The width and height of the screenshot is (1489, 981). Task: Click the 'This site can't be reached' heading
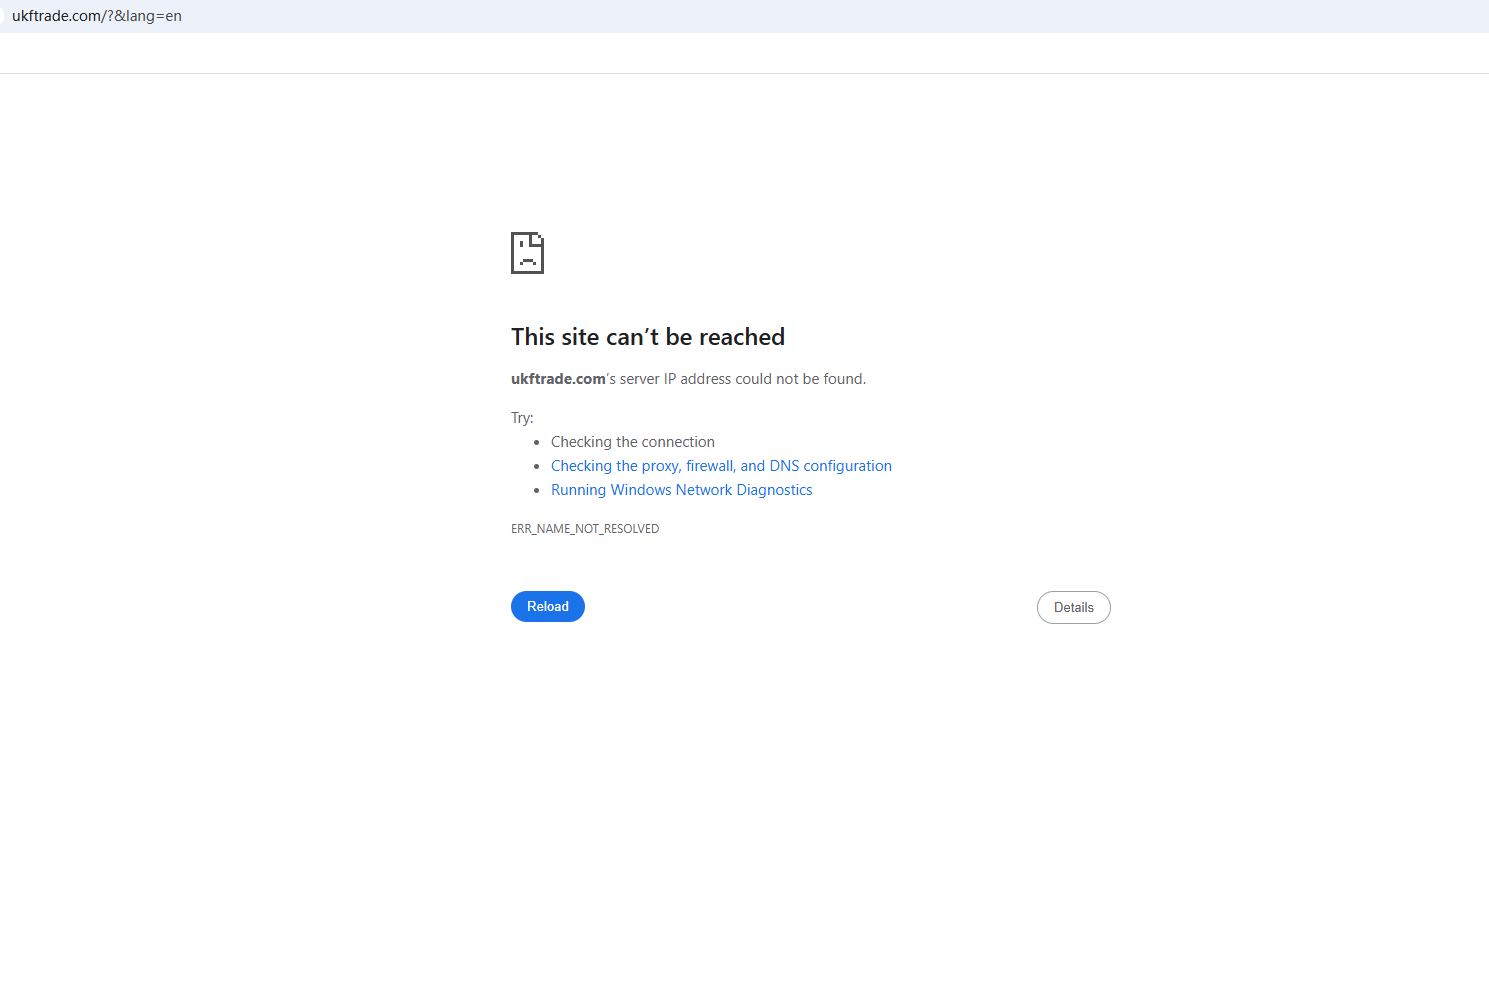click(648, 337)
